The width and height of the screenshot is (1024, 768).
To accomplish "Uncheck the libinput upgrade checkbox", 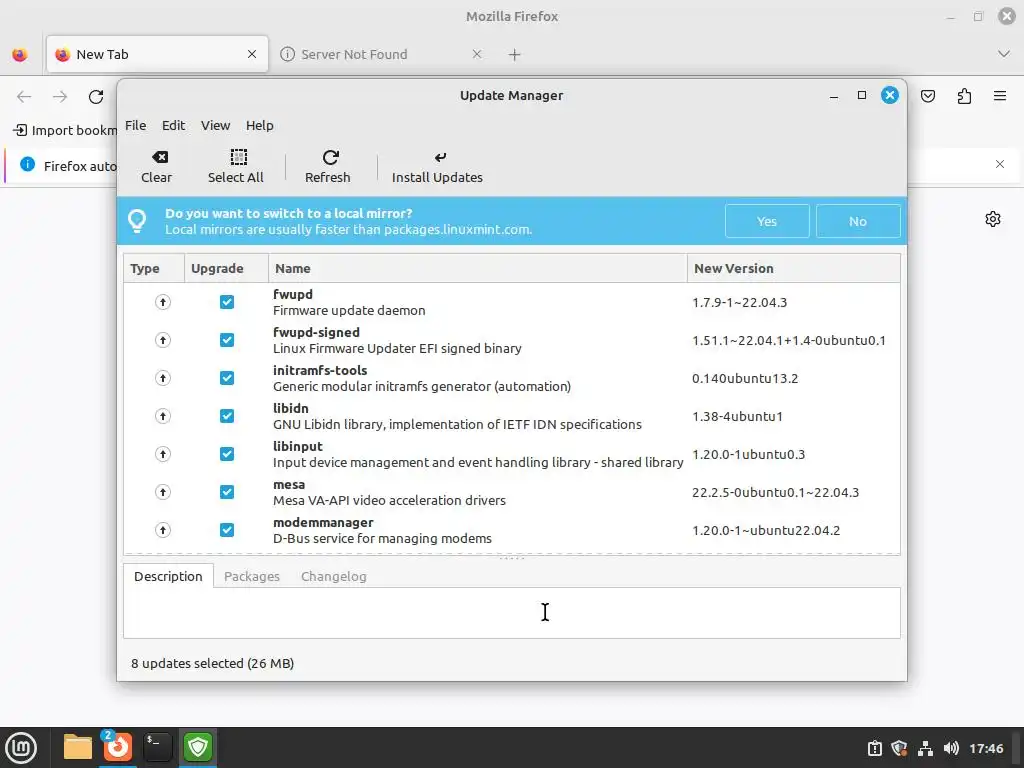I will [x=227, y=454].
